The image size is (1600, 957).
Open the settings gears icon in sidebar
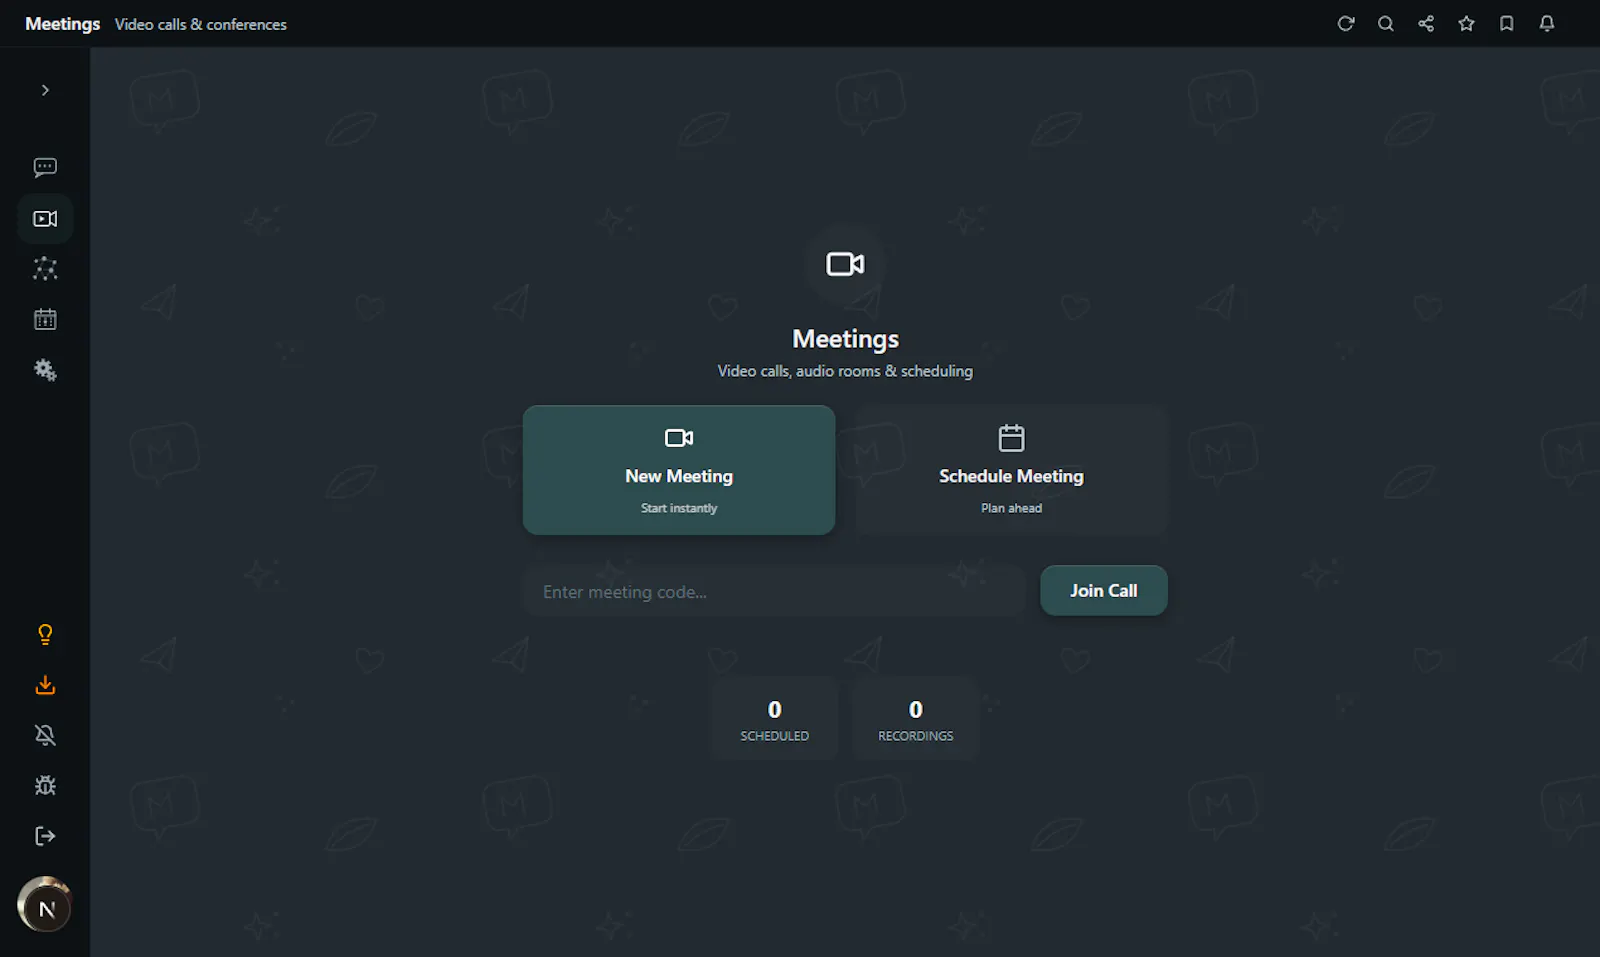point(45,370)
